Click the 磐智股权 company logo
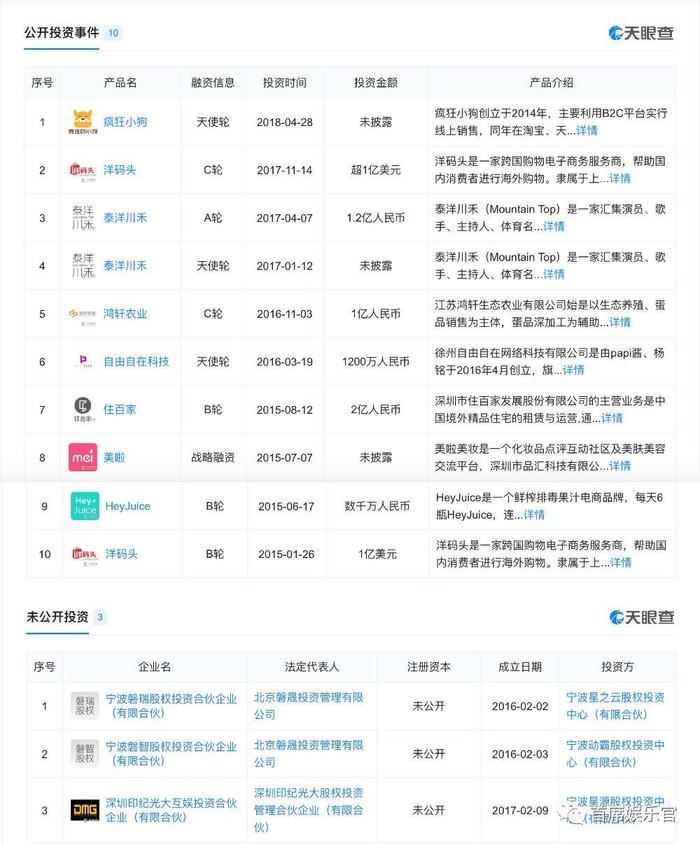 tap(85, 754)
